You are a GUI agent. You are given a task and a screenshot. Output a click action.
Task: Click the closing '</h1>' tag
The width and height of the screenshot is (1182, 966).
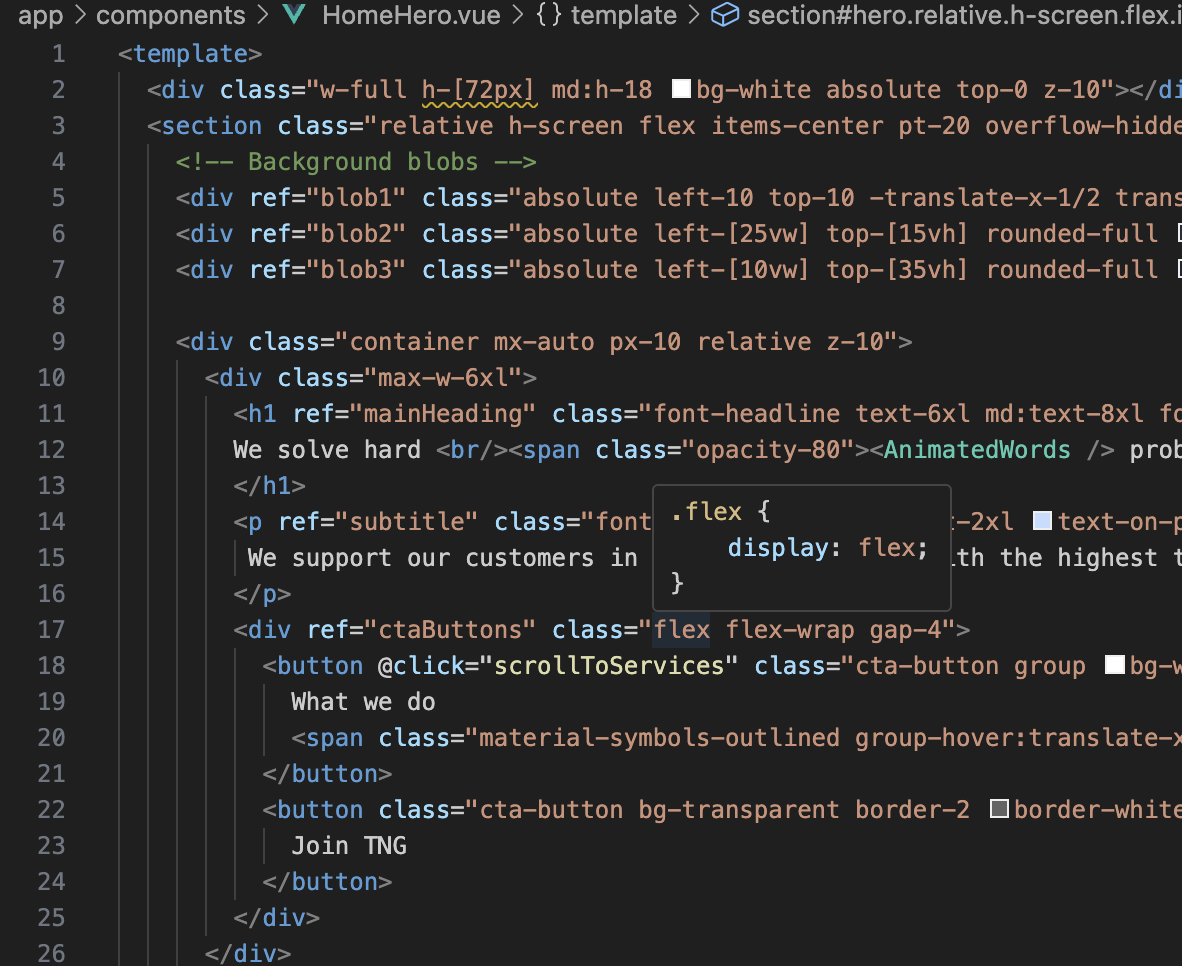pyautogui.click(x=270, y=485)
